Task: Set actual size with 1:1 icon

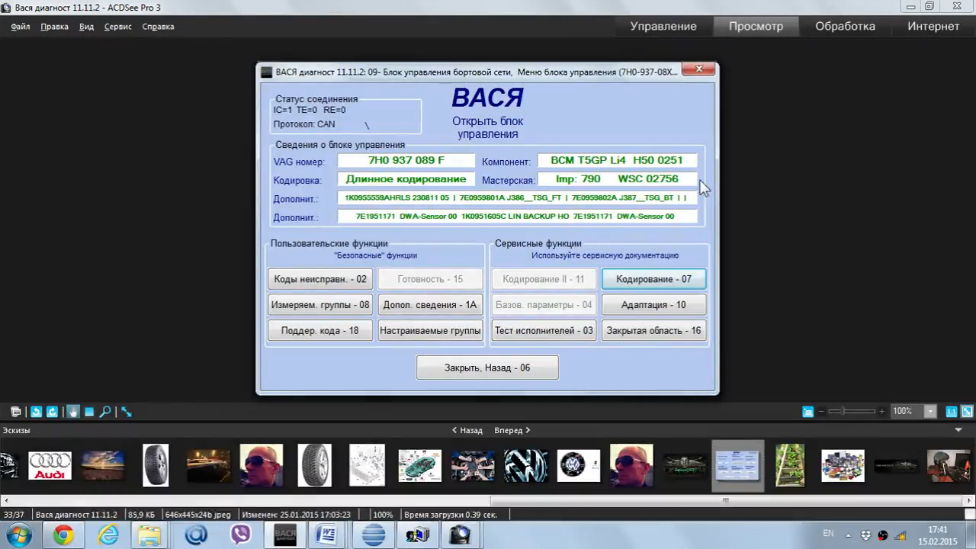Action: point(951,411)
